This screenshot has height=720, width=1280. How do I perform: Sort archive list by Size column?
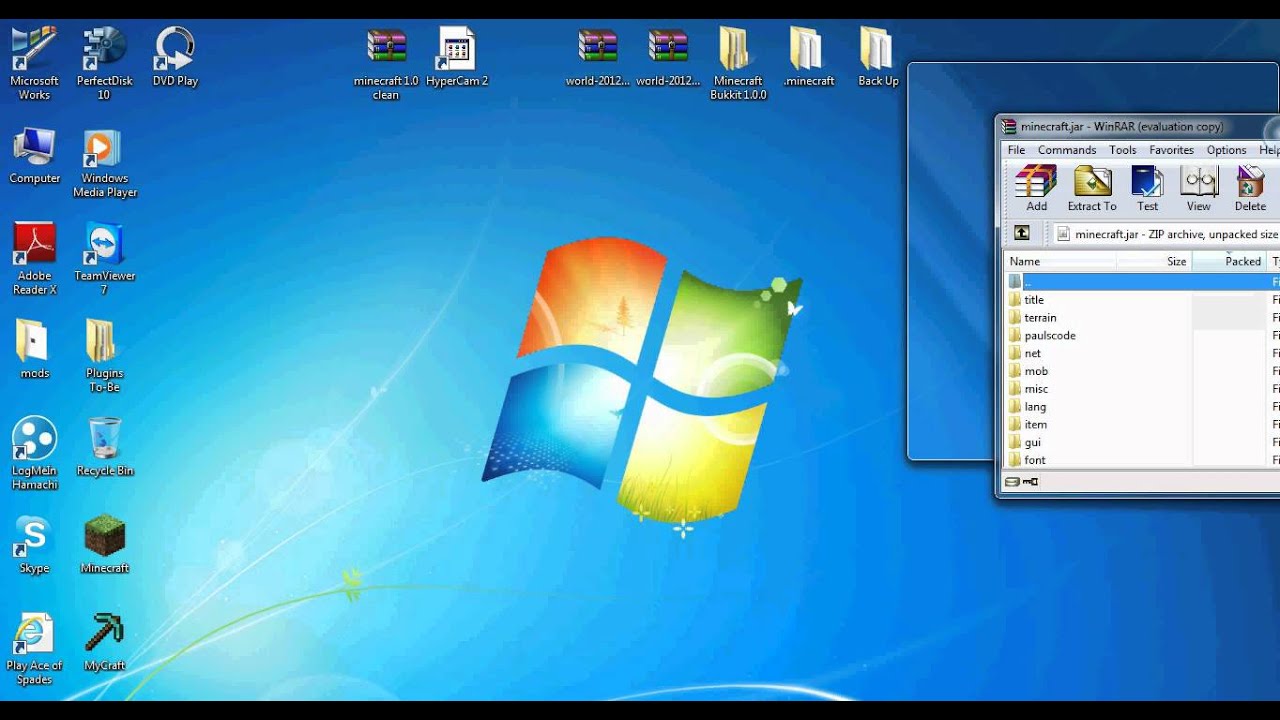pos(1154,261)
